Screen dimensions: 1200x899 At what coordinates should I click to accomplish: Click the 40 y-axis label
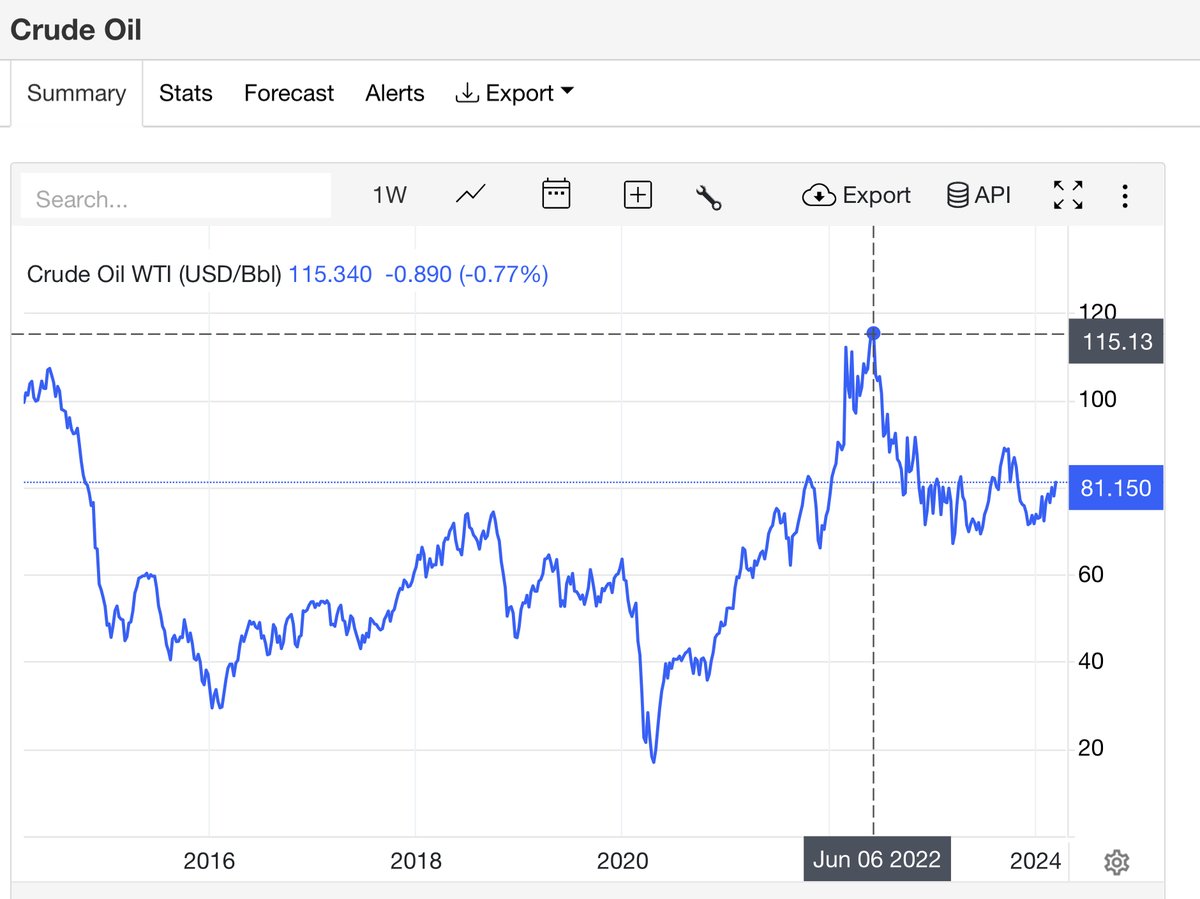(1091, 661)
